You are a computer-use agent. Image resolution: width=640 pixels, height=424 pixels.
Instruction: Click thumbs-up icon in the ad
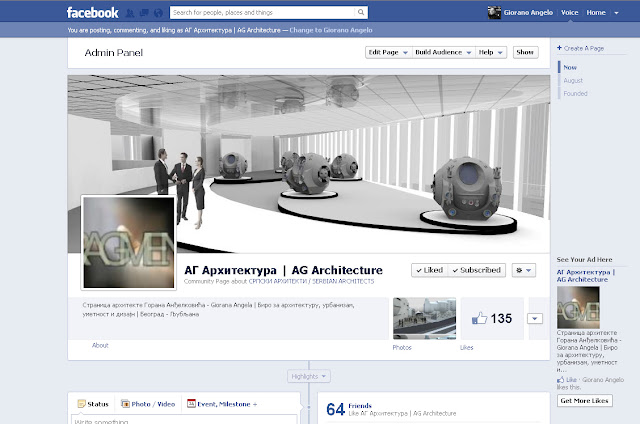[x=560, y=380]
